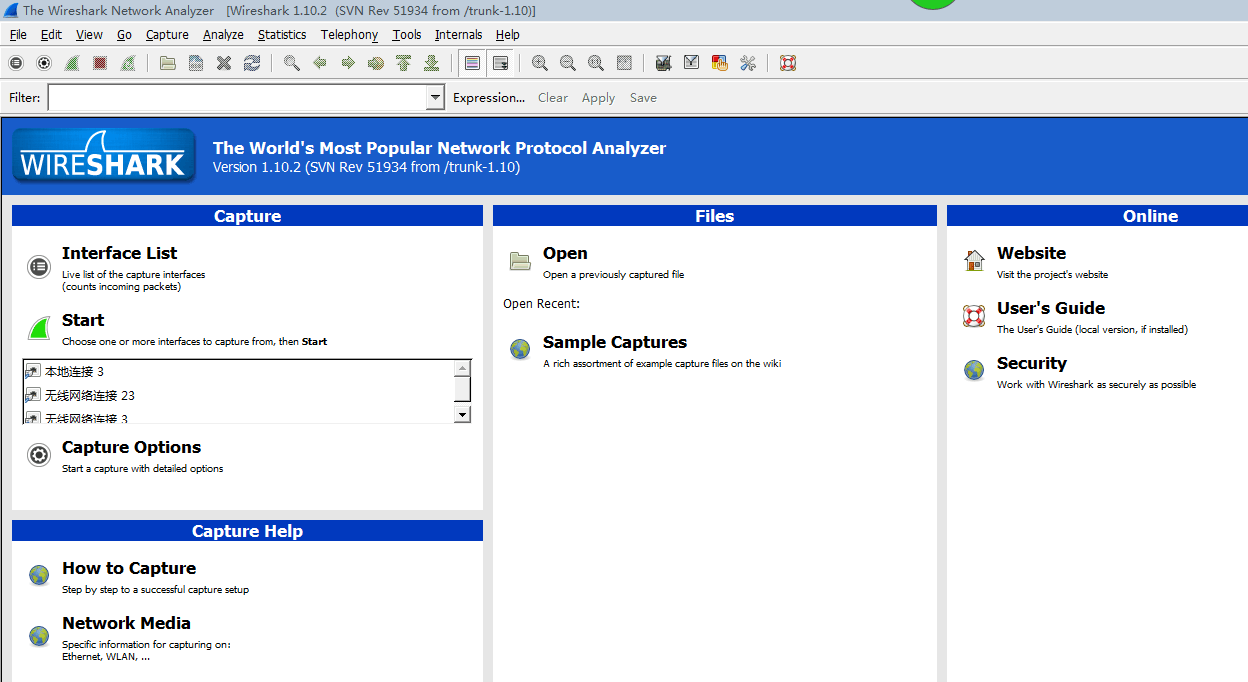Viewport: 1248px width, 682px height.
Task: Click the zoom in toolbar icon
Action: click(x=540, y=63)
